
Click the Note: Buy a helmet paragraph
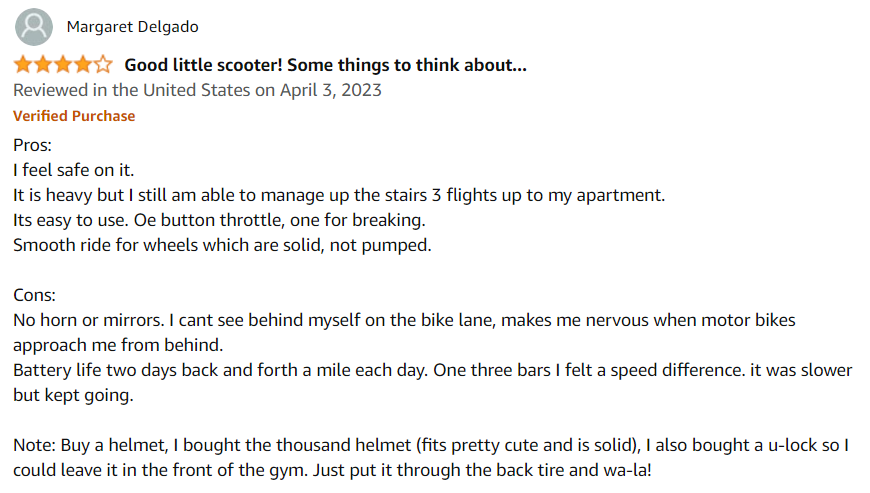[431, 457]
